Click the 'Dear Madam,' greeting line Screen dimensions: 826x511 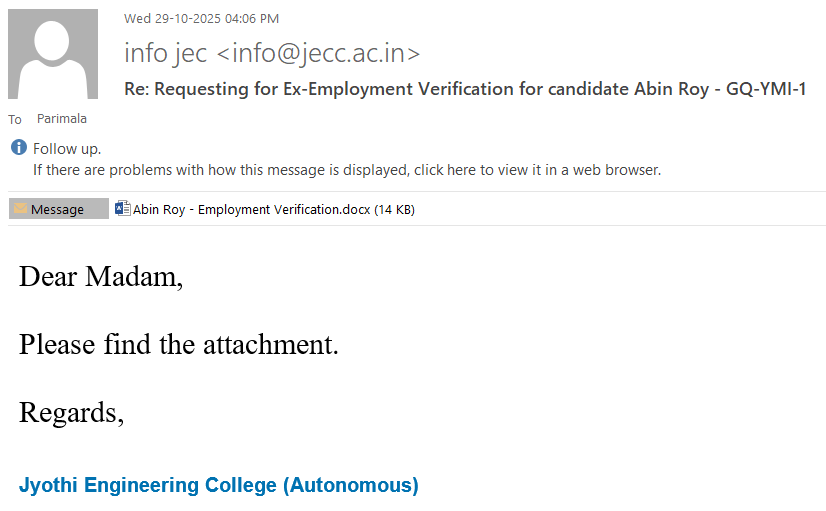(x=101, y=277)
